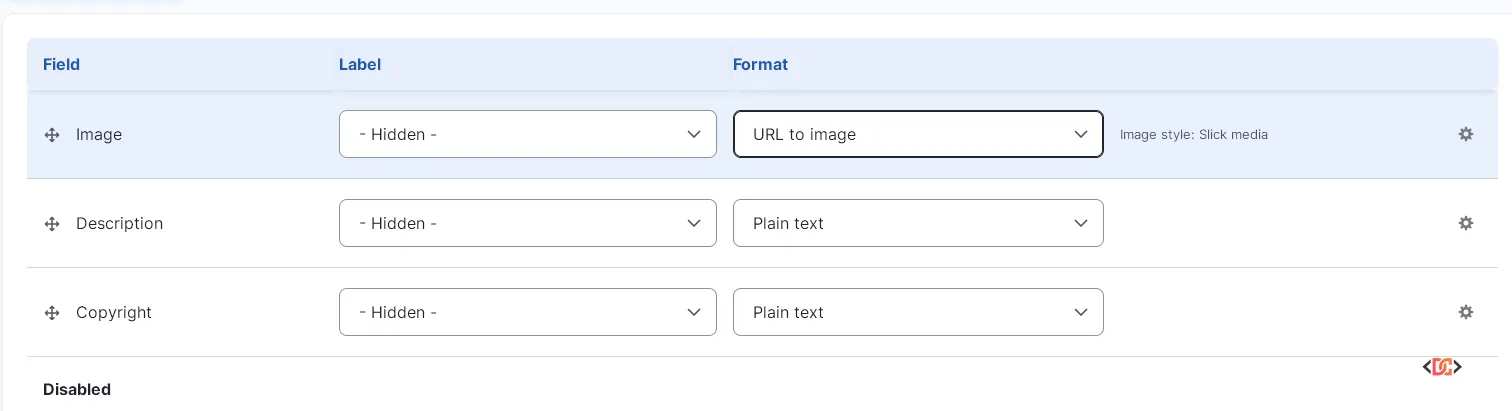The image size is (1512, 411).
Task: Click the Disabled section heading
Action: click(x=77, y=389)
